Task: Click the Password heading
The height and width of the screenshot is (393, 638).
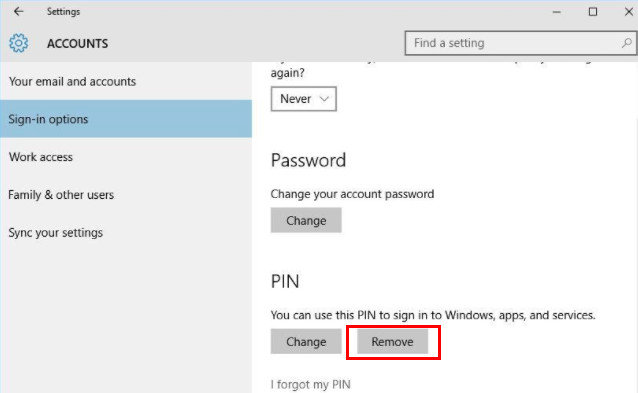Action: point(308,160)
